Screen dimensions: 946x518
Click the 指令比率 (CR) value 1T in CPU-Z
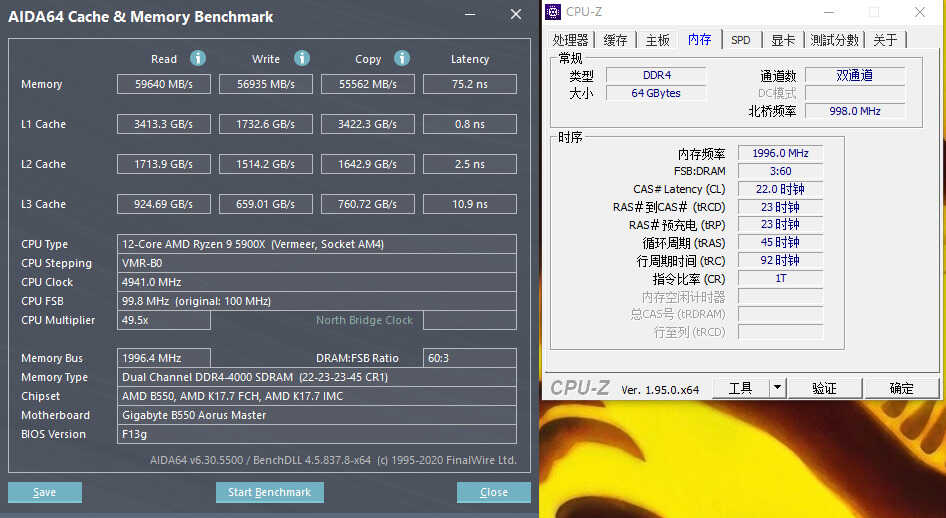(x=780, y=278)
